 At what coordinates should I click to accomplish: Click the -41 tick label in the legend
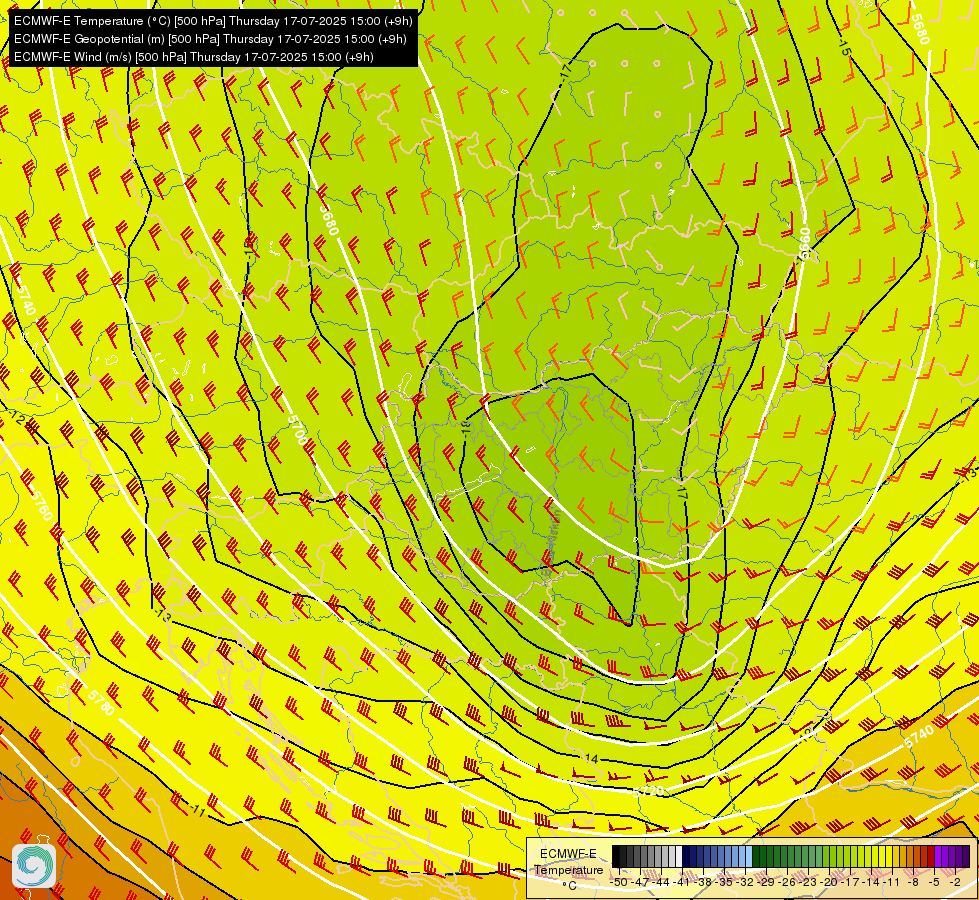tap(681, 882)
